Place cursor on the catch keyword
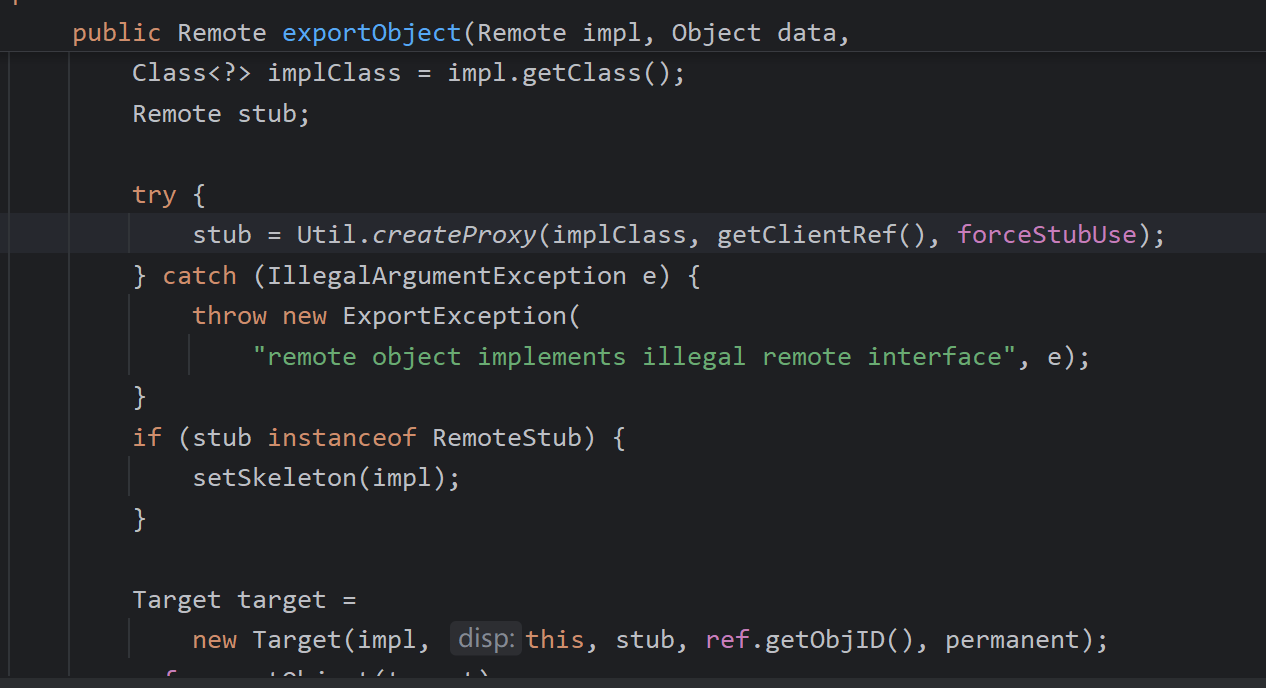 click(x=200, y=276)
